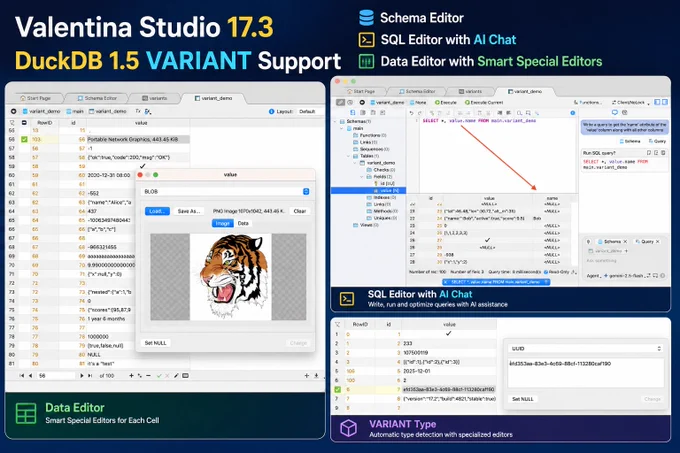Click the pencil edit icon in navigation bar
Viewport: 680px width, 453px height.
click(176, 376)
